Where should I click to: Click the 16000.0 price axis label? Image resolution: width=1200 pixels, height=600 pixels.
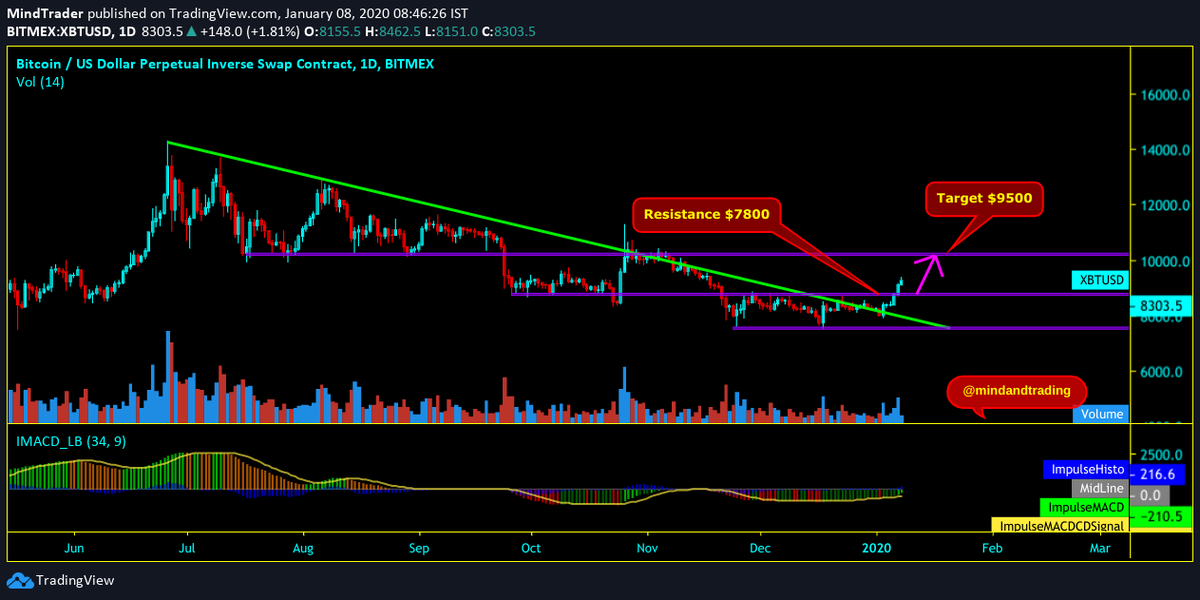[x=1163, y=96]
